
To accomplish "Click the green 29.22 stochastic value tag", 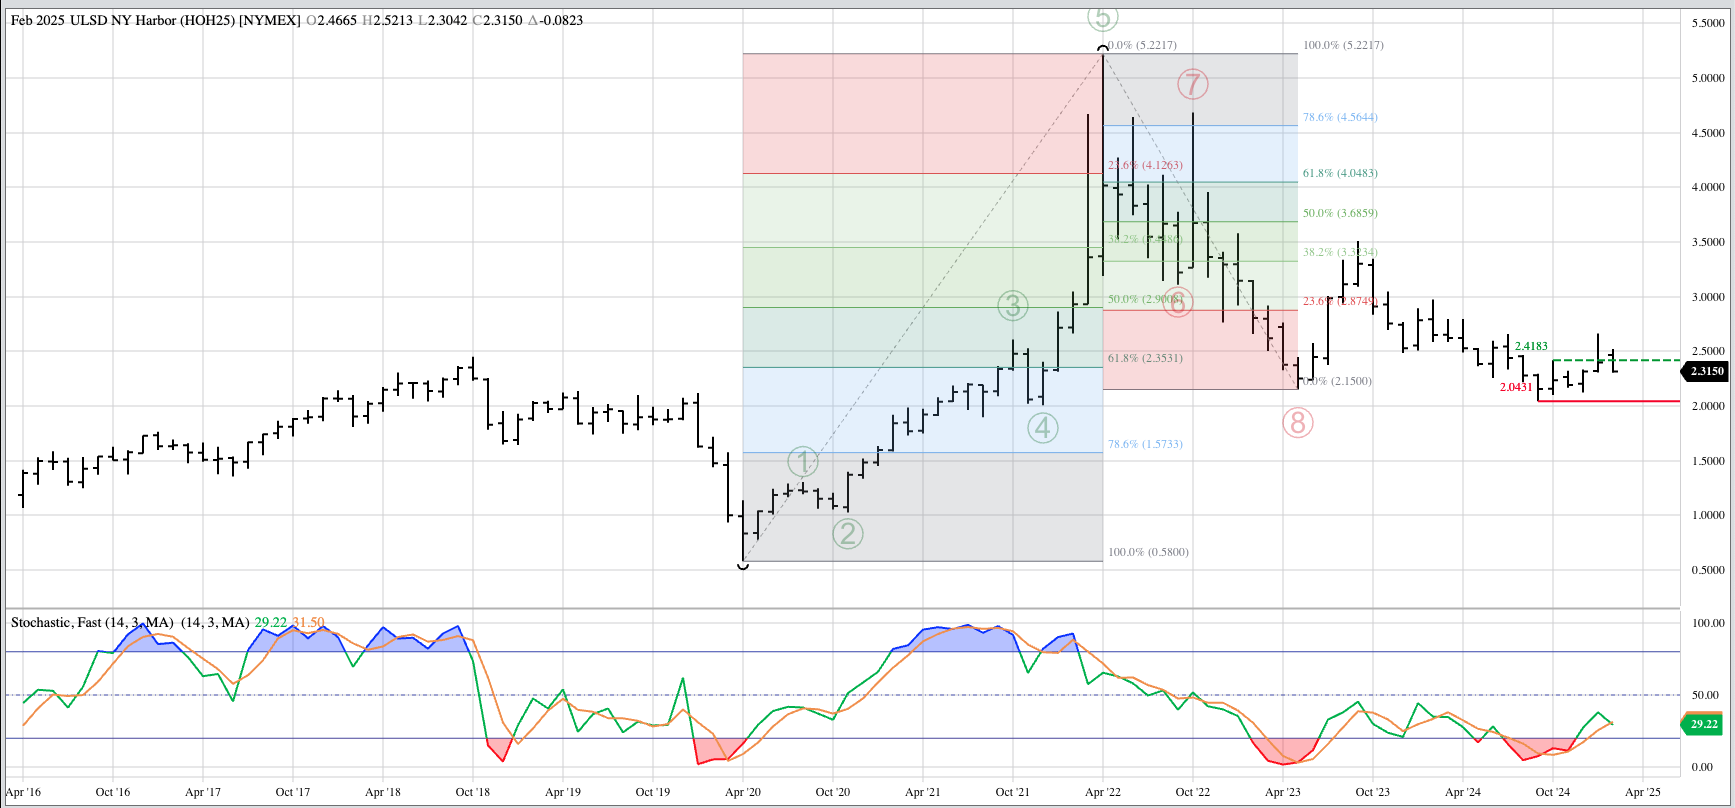I will (1704, 724).
